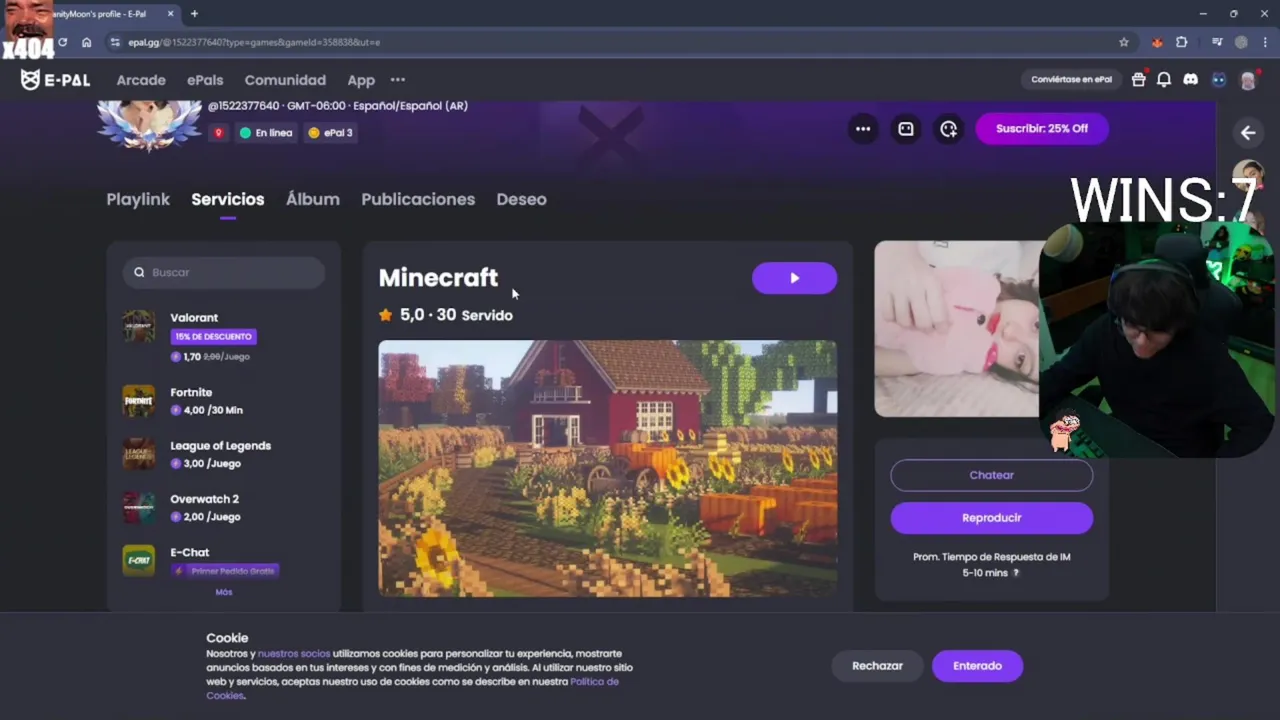Screen dimensions: 1280x720
Task: Click the profile avatar with wings frame
Action: (149, 124)
